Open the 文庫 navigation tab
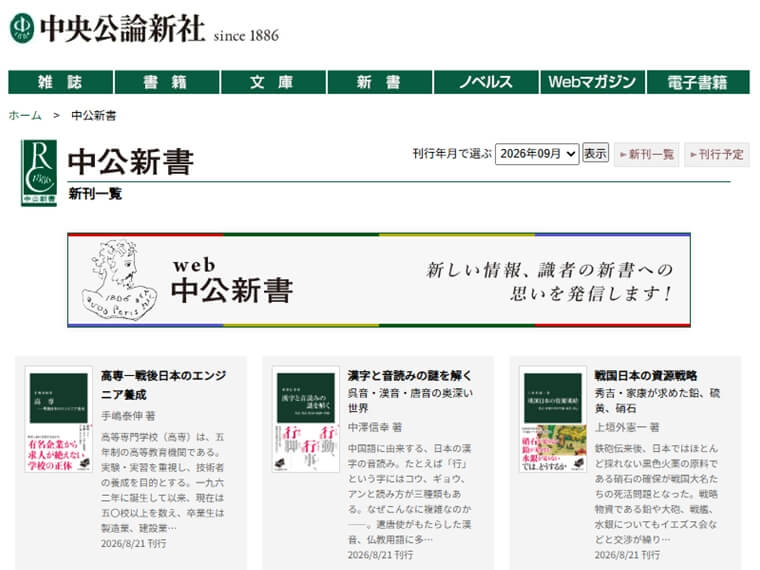This screenshot has height=570, width=760. 273,82
